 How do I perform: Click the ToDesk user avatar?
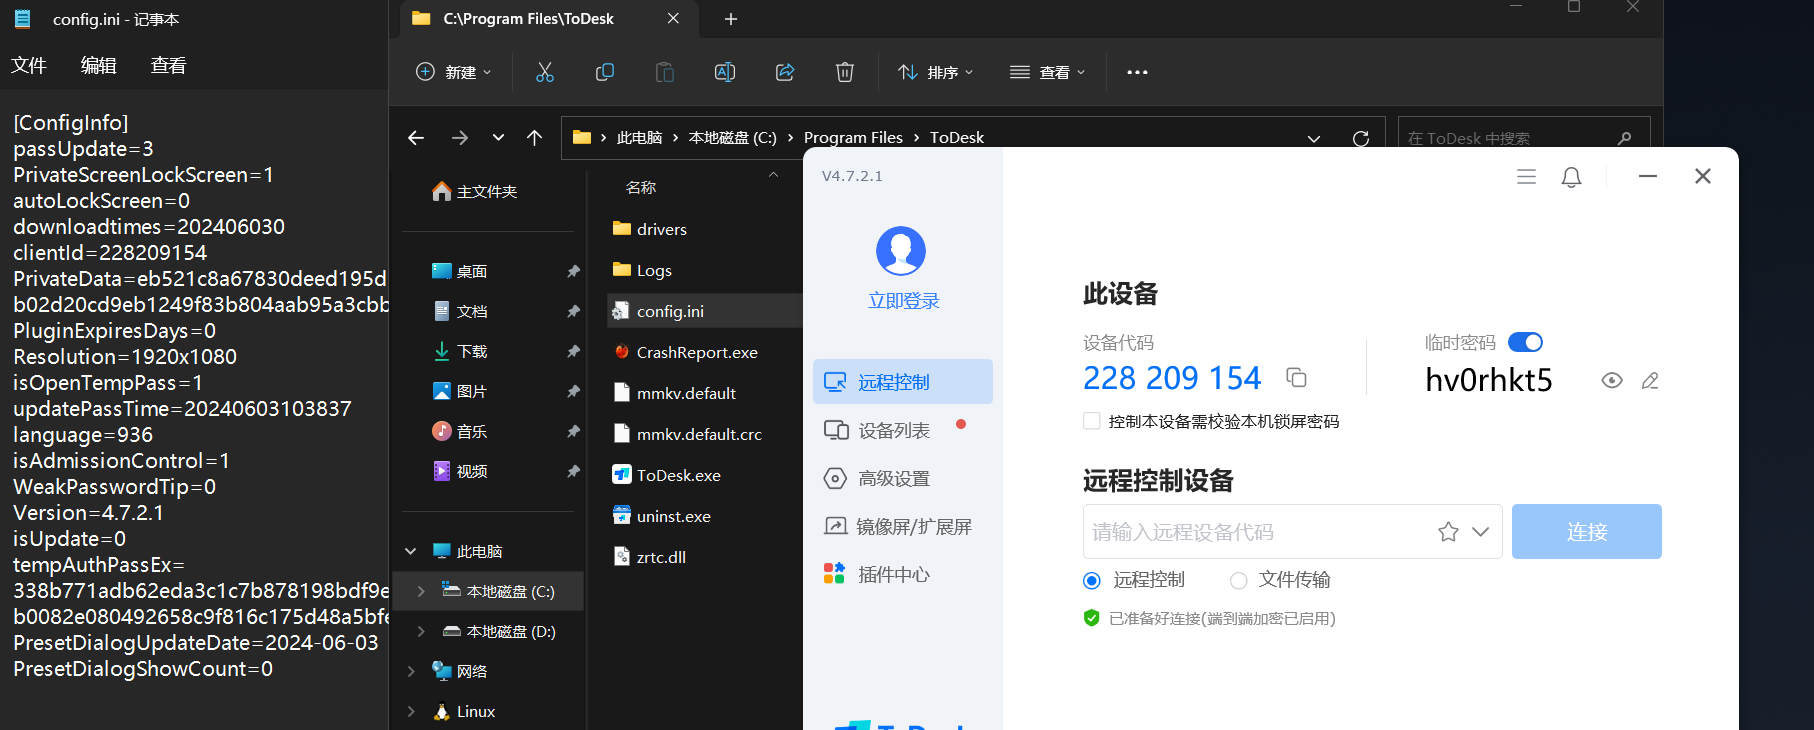pyautogui.click(x=901, y=250)
